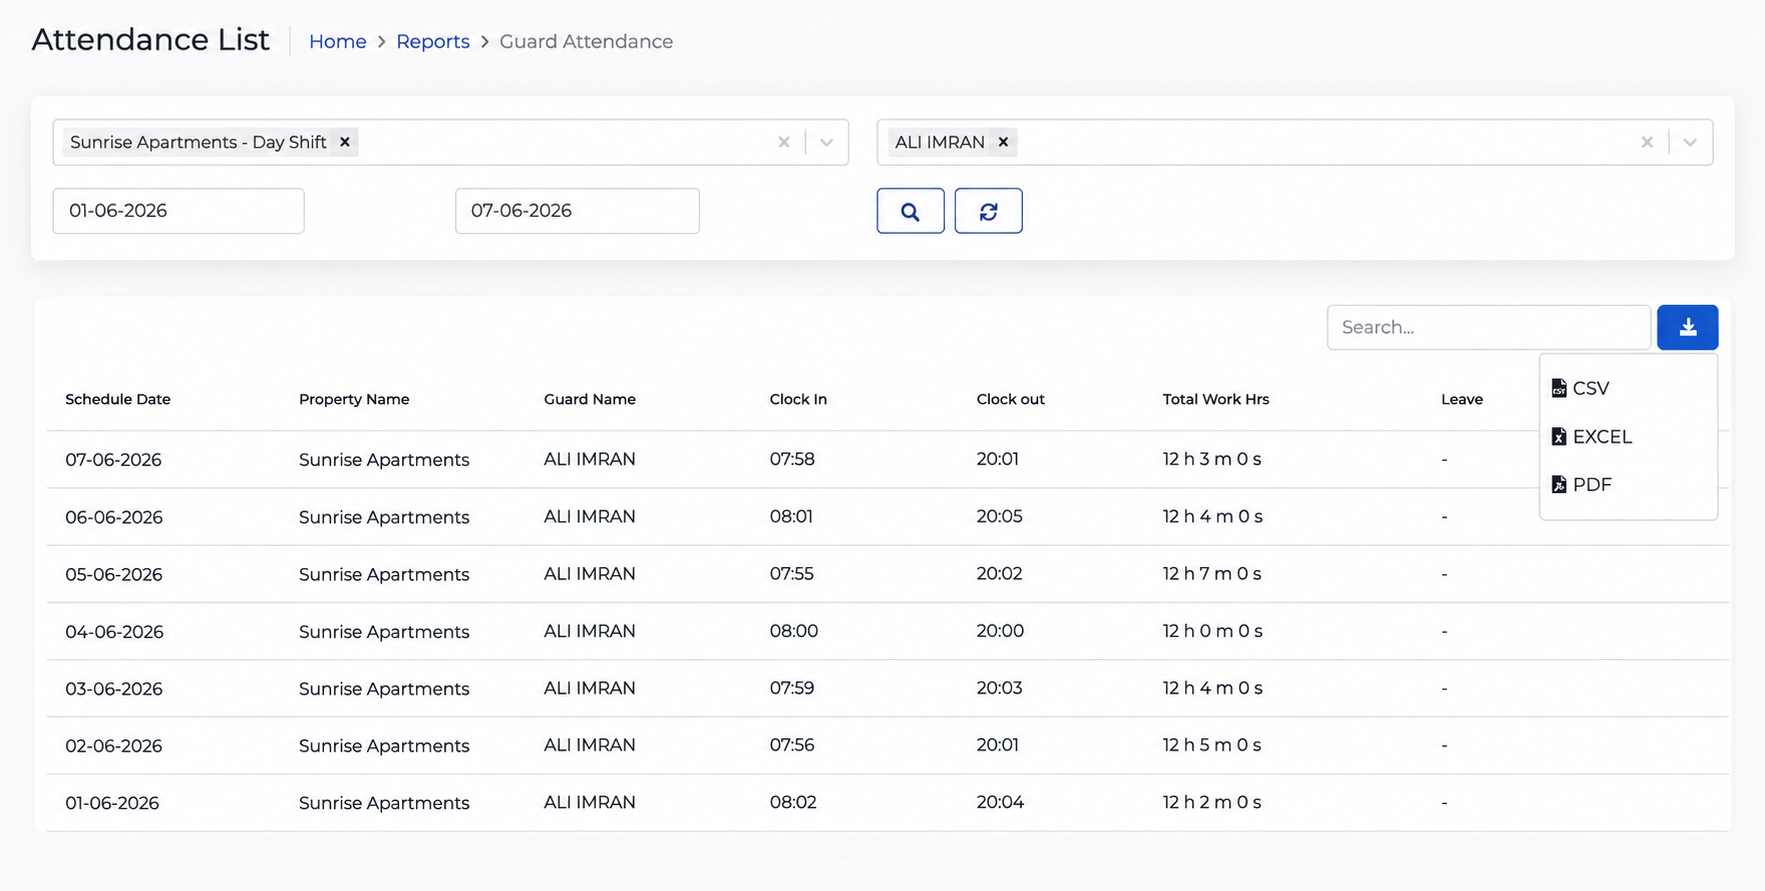
Task: Go to Home breadcrumb link
Action: pyautogui.click(x=337, y=41)
